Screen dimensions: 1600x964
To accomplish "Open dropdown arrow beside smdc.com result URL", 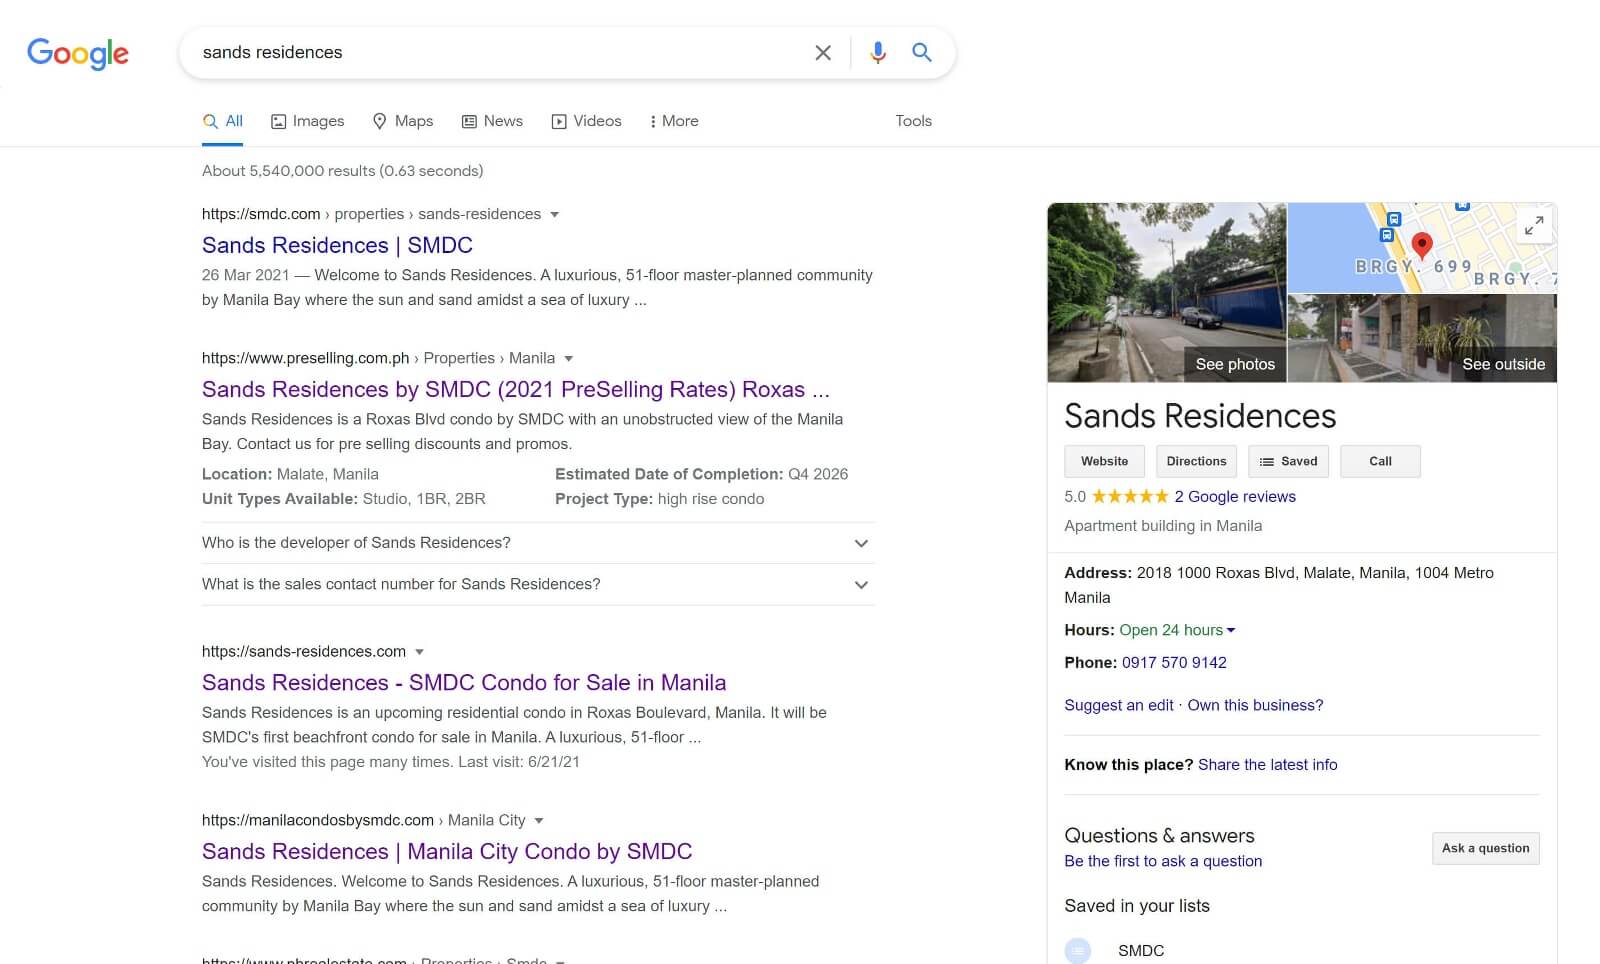I will tap(555, 215).
